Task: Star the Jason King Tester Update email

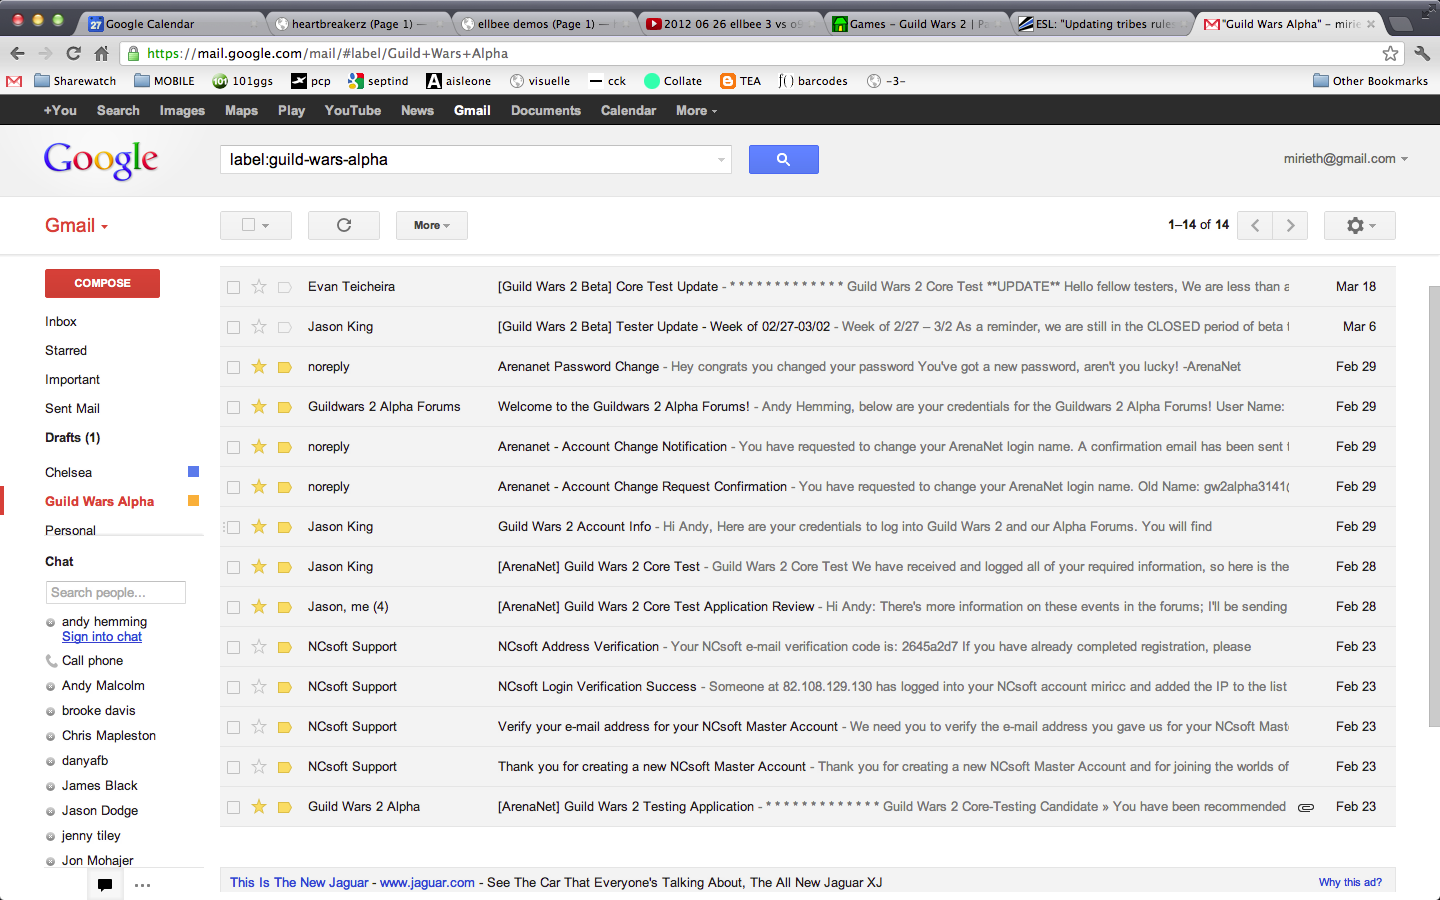Action: pyautogui.click(x=259, y=326)
